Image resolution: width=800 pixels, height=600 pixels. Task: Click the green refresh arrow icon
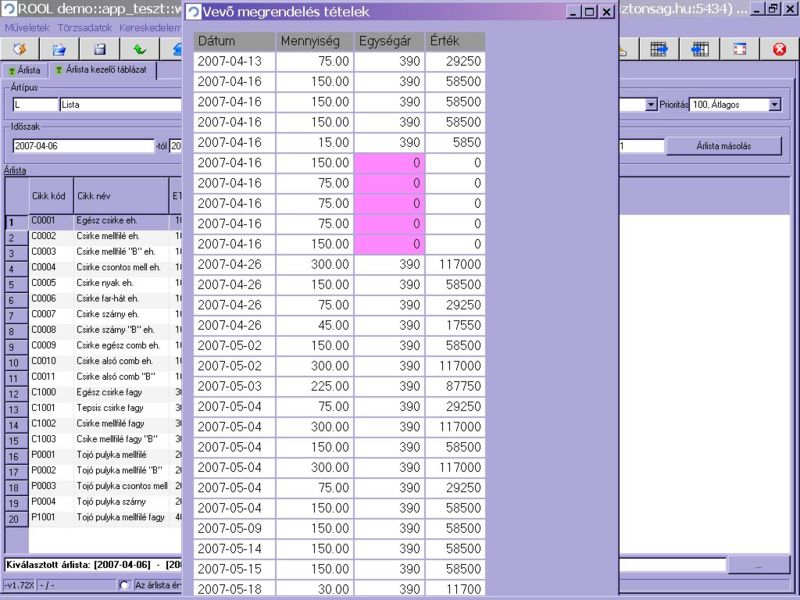tap(138, 48)
